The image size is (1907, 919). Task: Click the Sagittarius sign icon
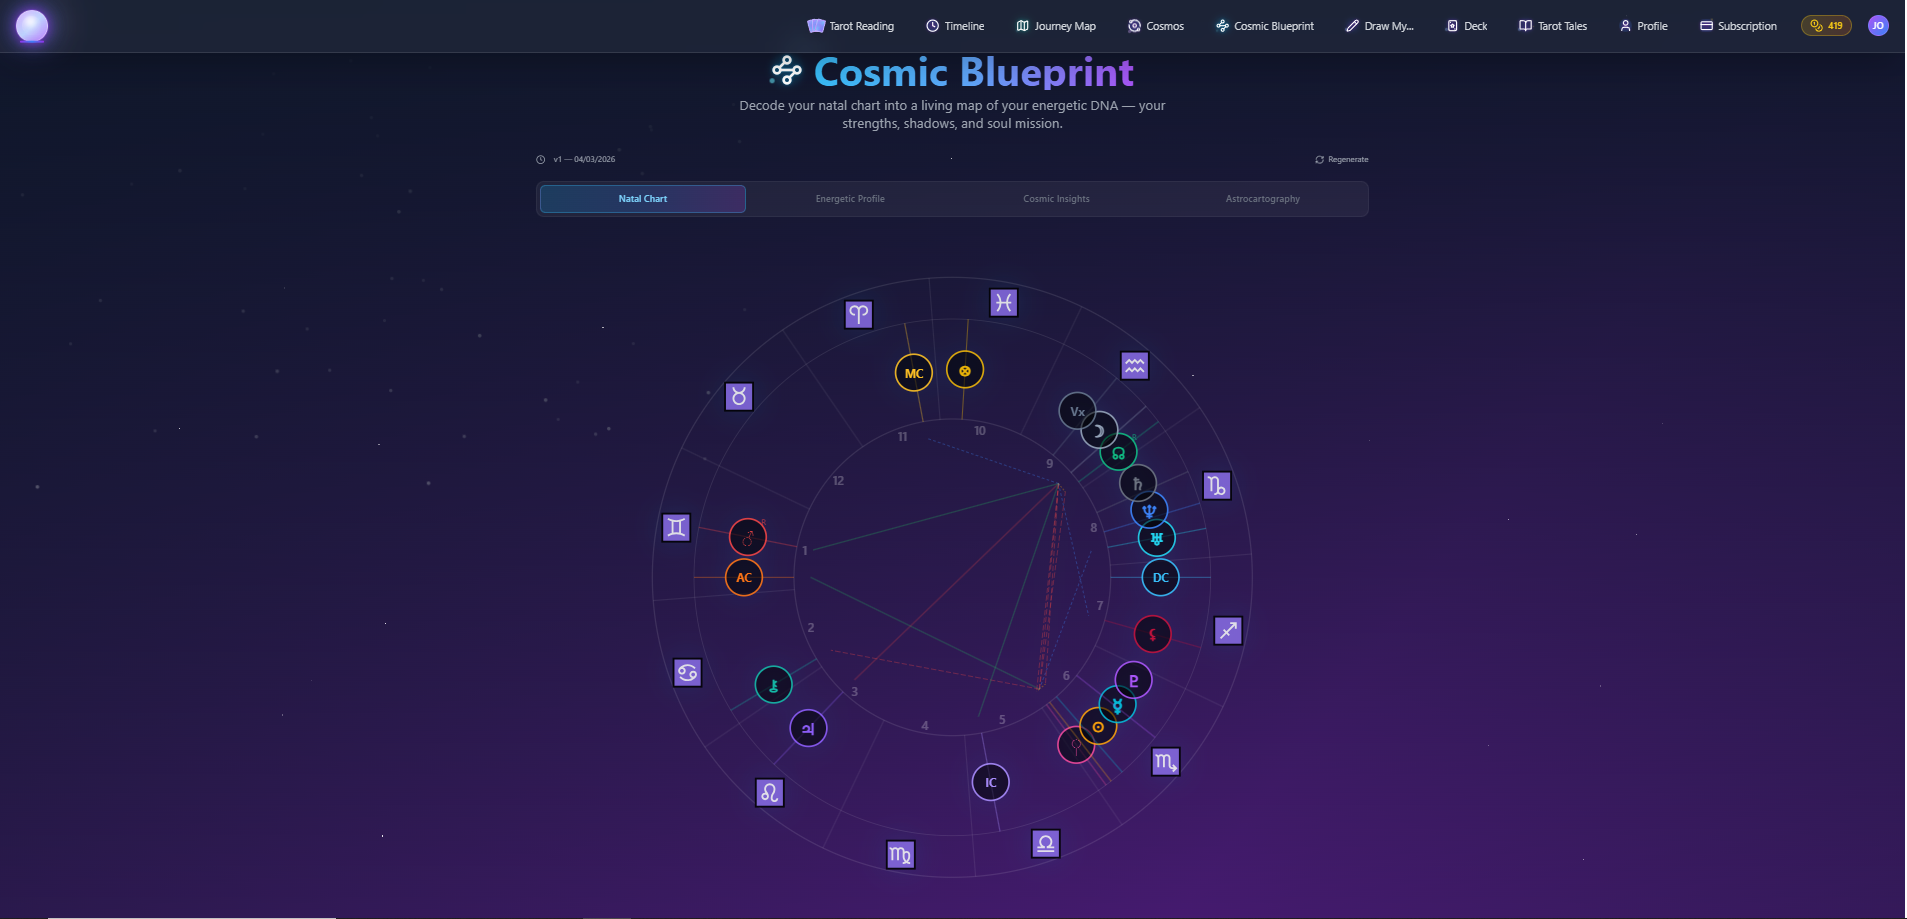click(1228, 631)
